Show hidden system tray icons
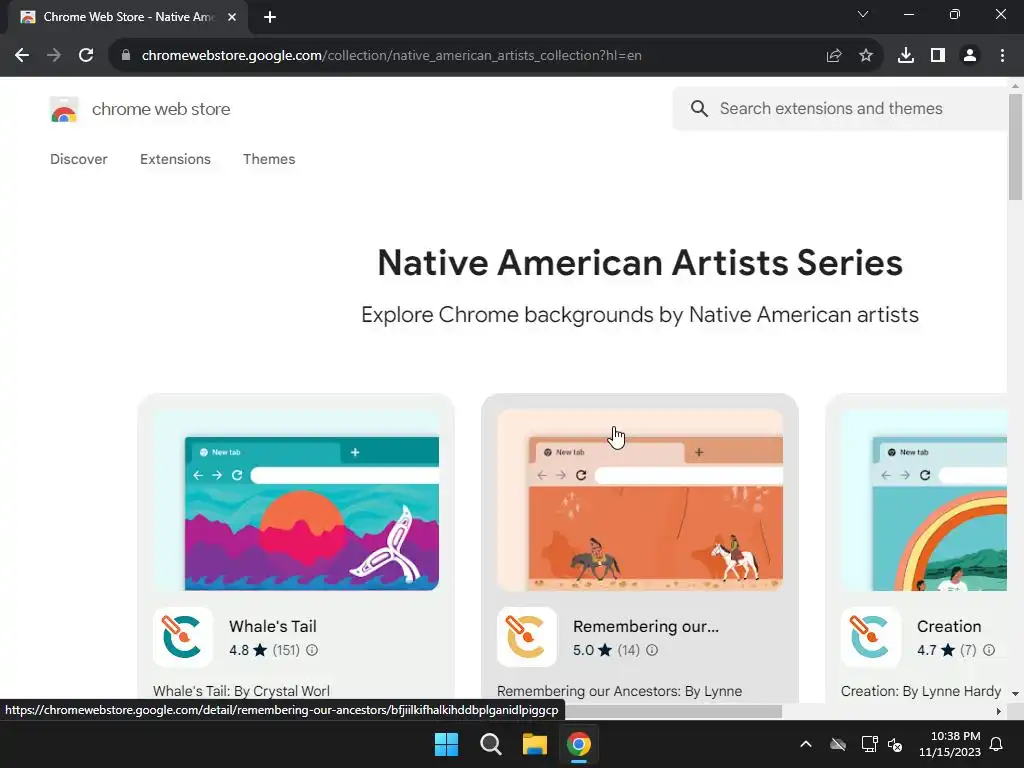Image resolution: width=1024 pixels, height=768 pixels. [x=806, y=744]
